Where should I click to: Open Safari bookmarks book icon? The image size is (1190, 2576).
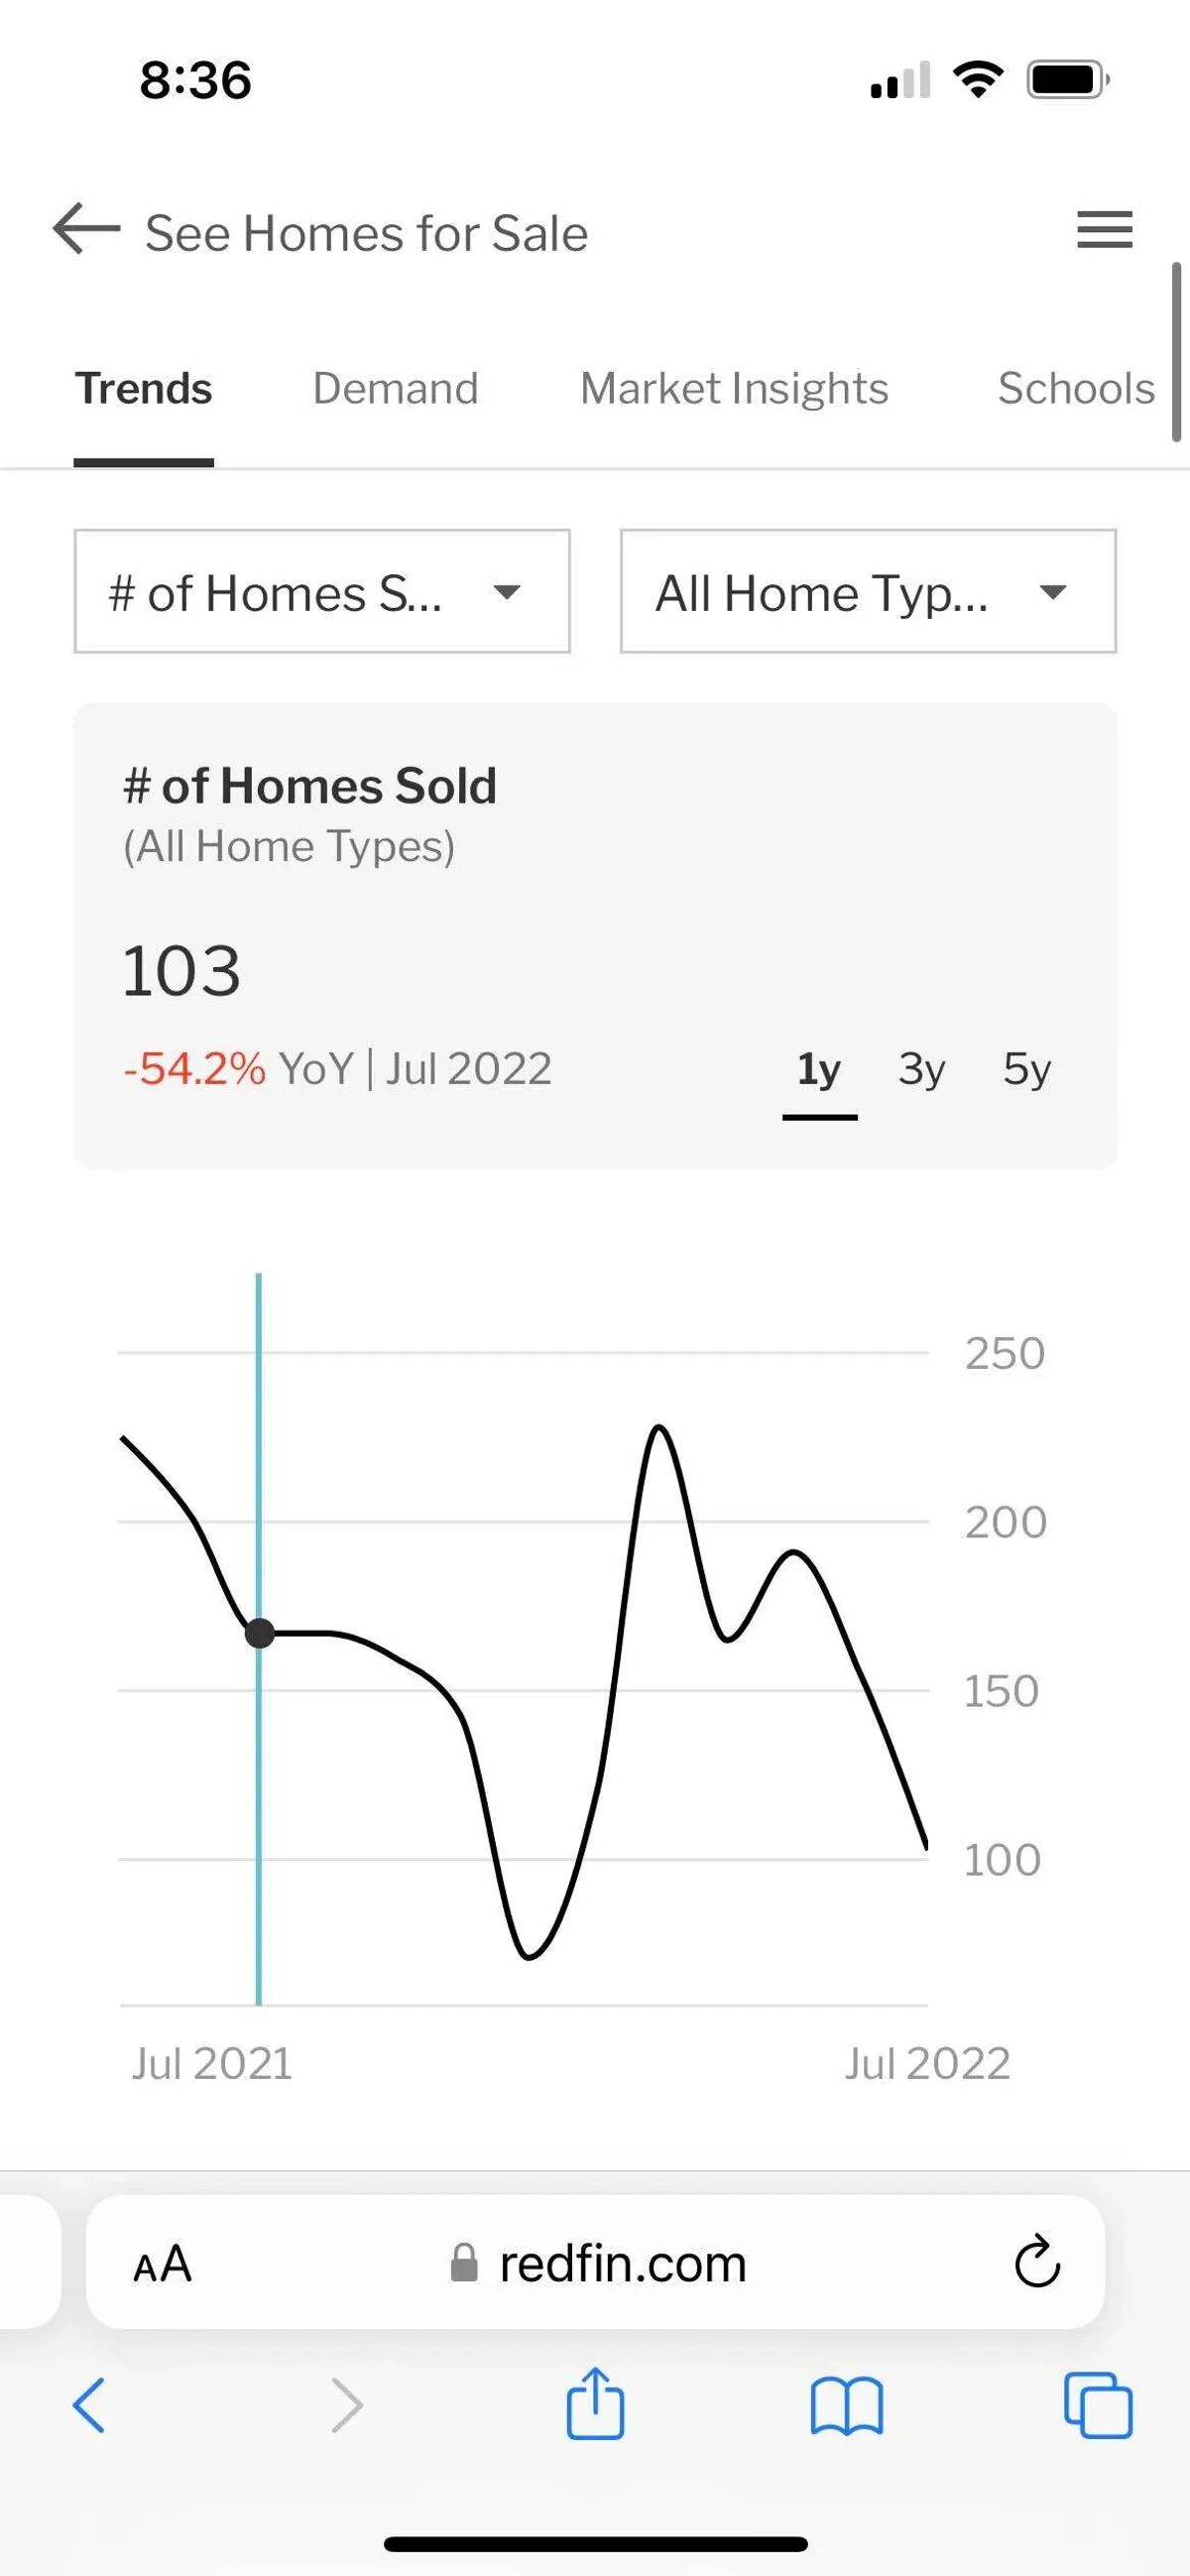point(846,2406)
